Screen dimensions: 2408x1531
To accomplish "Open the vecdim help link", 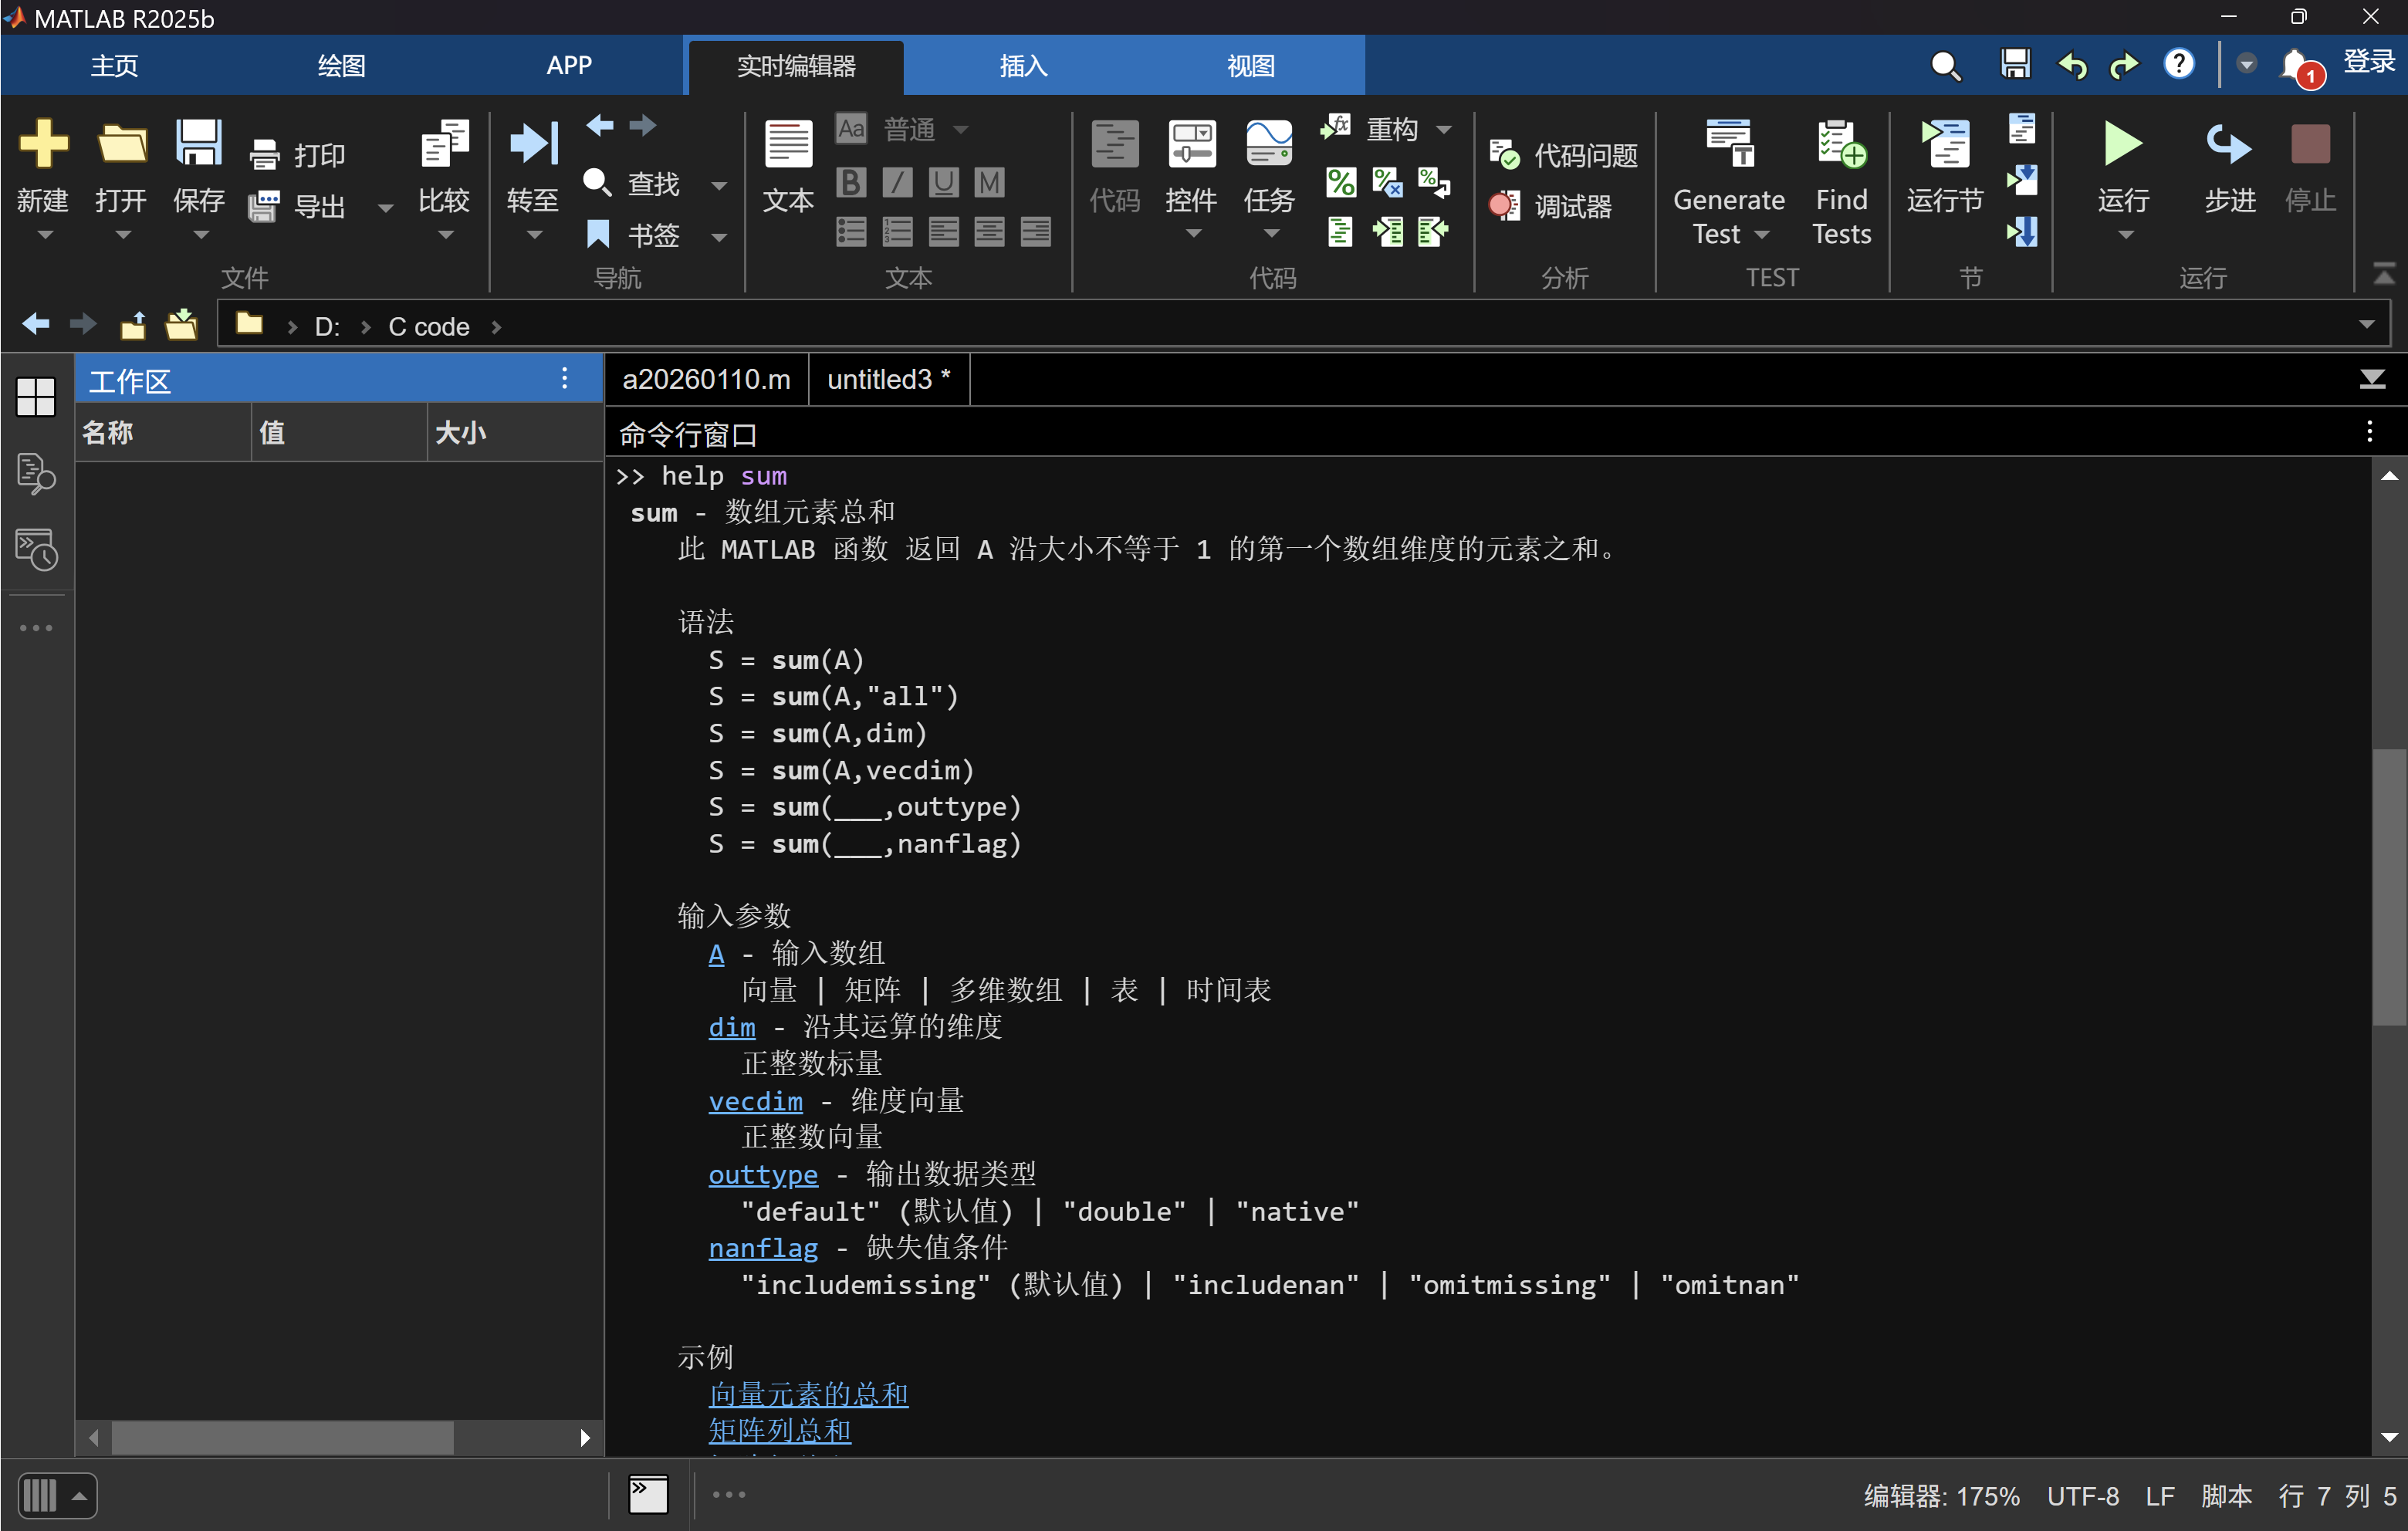I will (x=755, y=1101).
